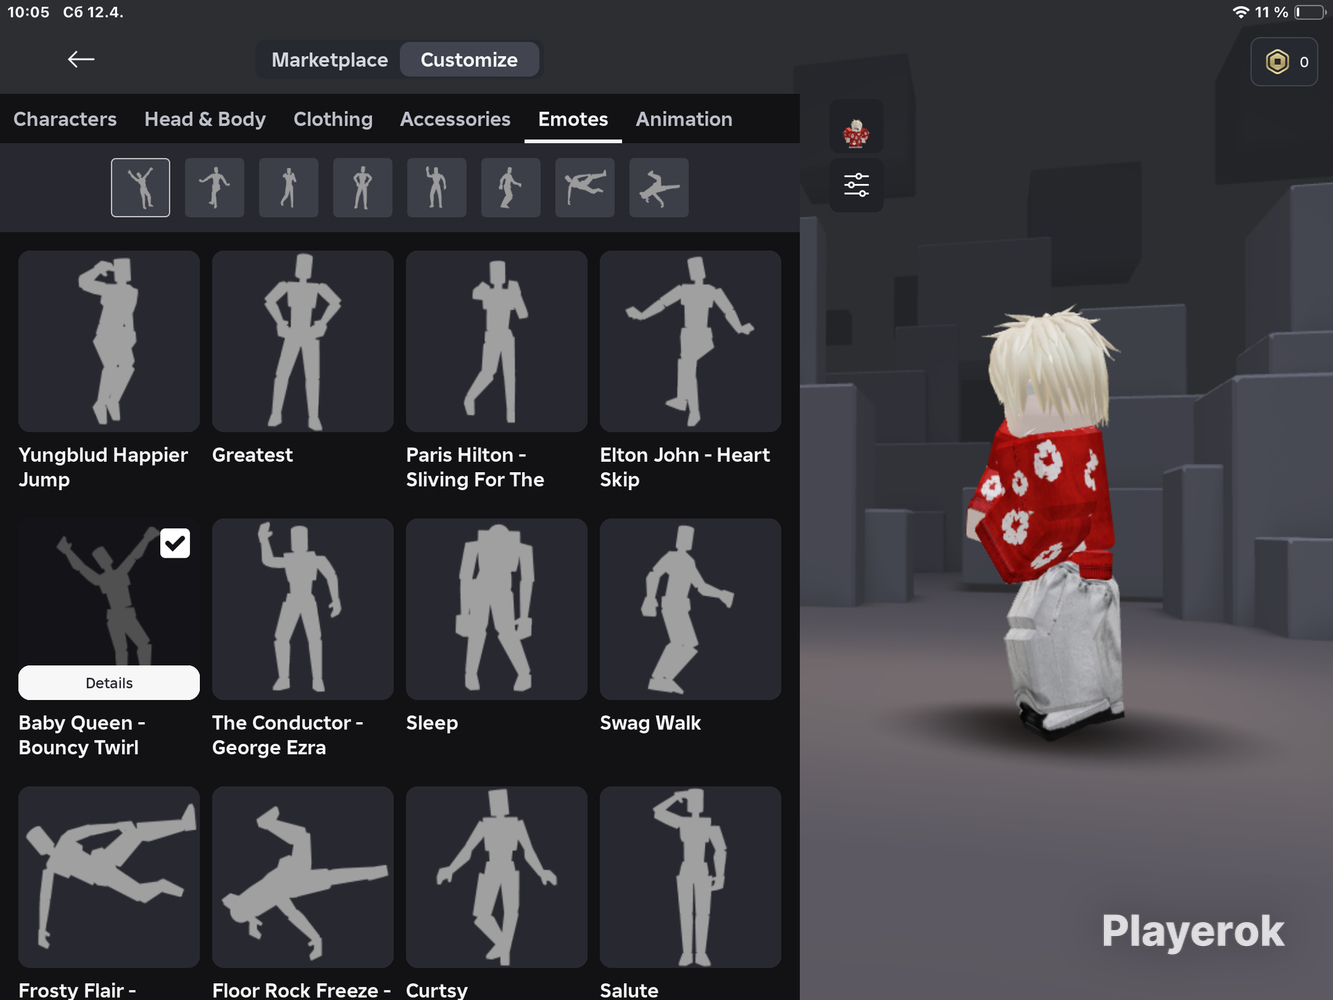Click the "Yungblud Happier Jump" name text

[x=103, y=467]
